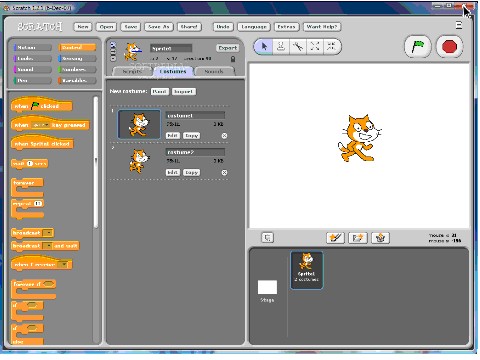Image resolution: width=480 pixels, height=360 pixels.
Task: Choose new sprite from file button
Action: [358, 238]
